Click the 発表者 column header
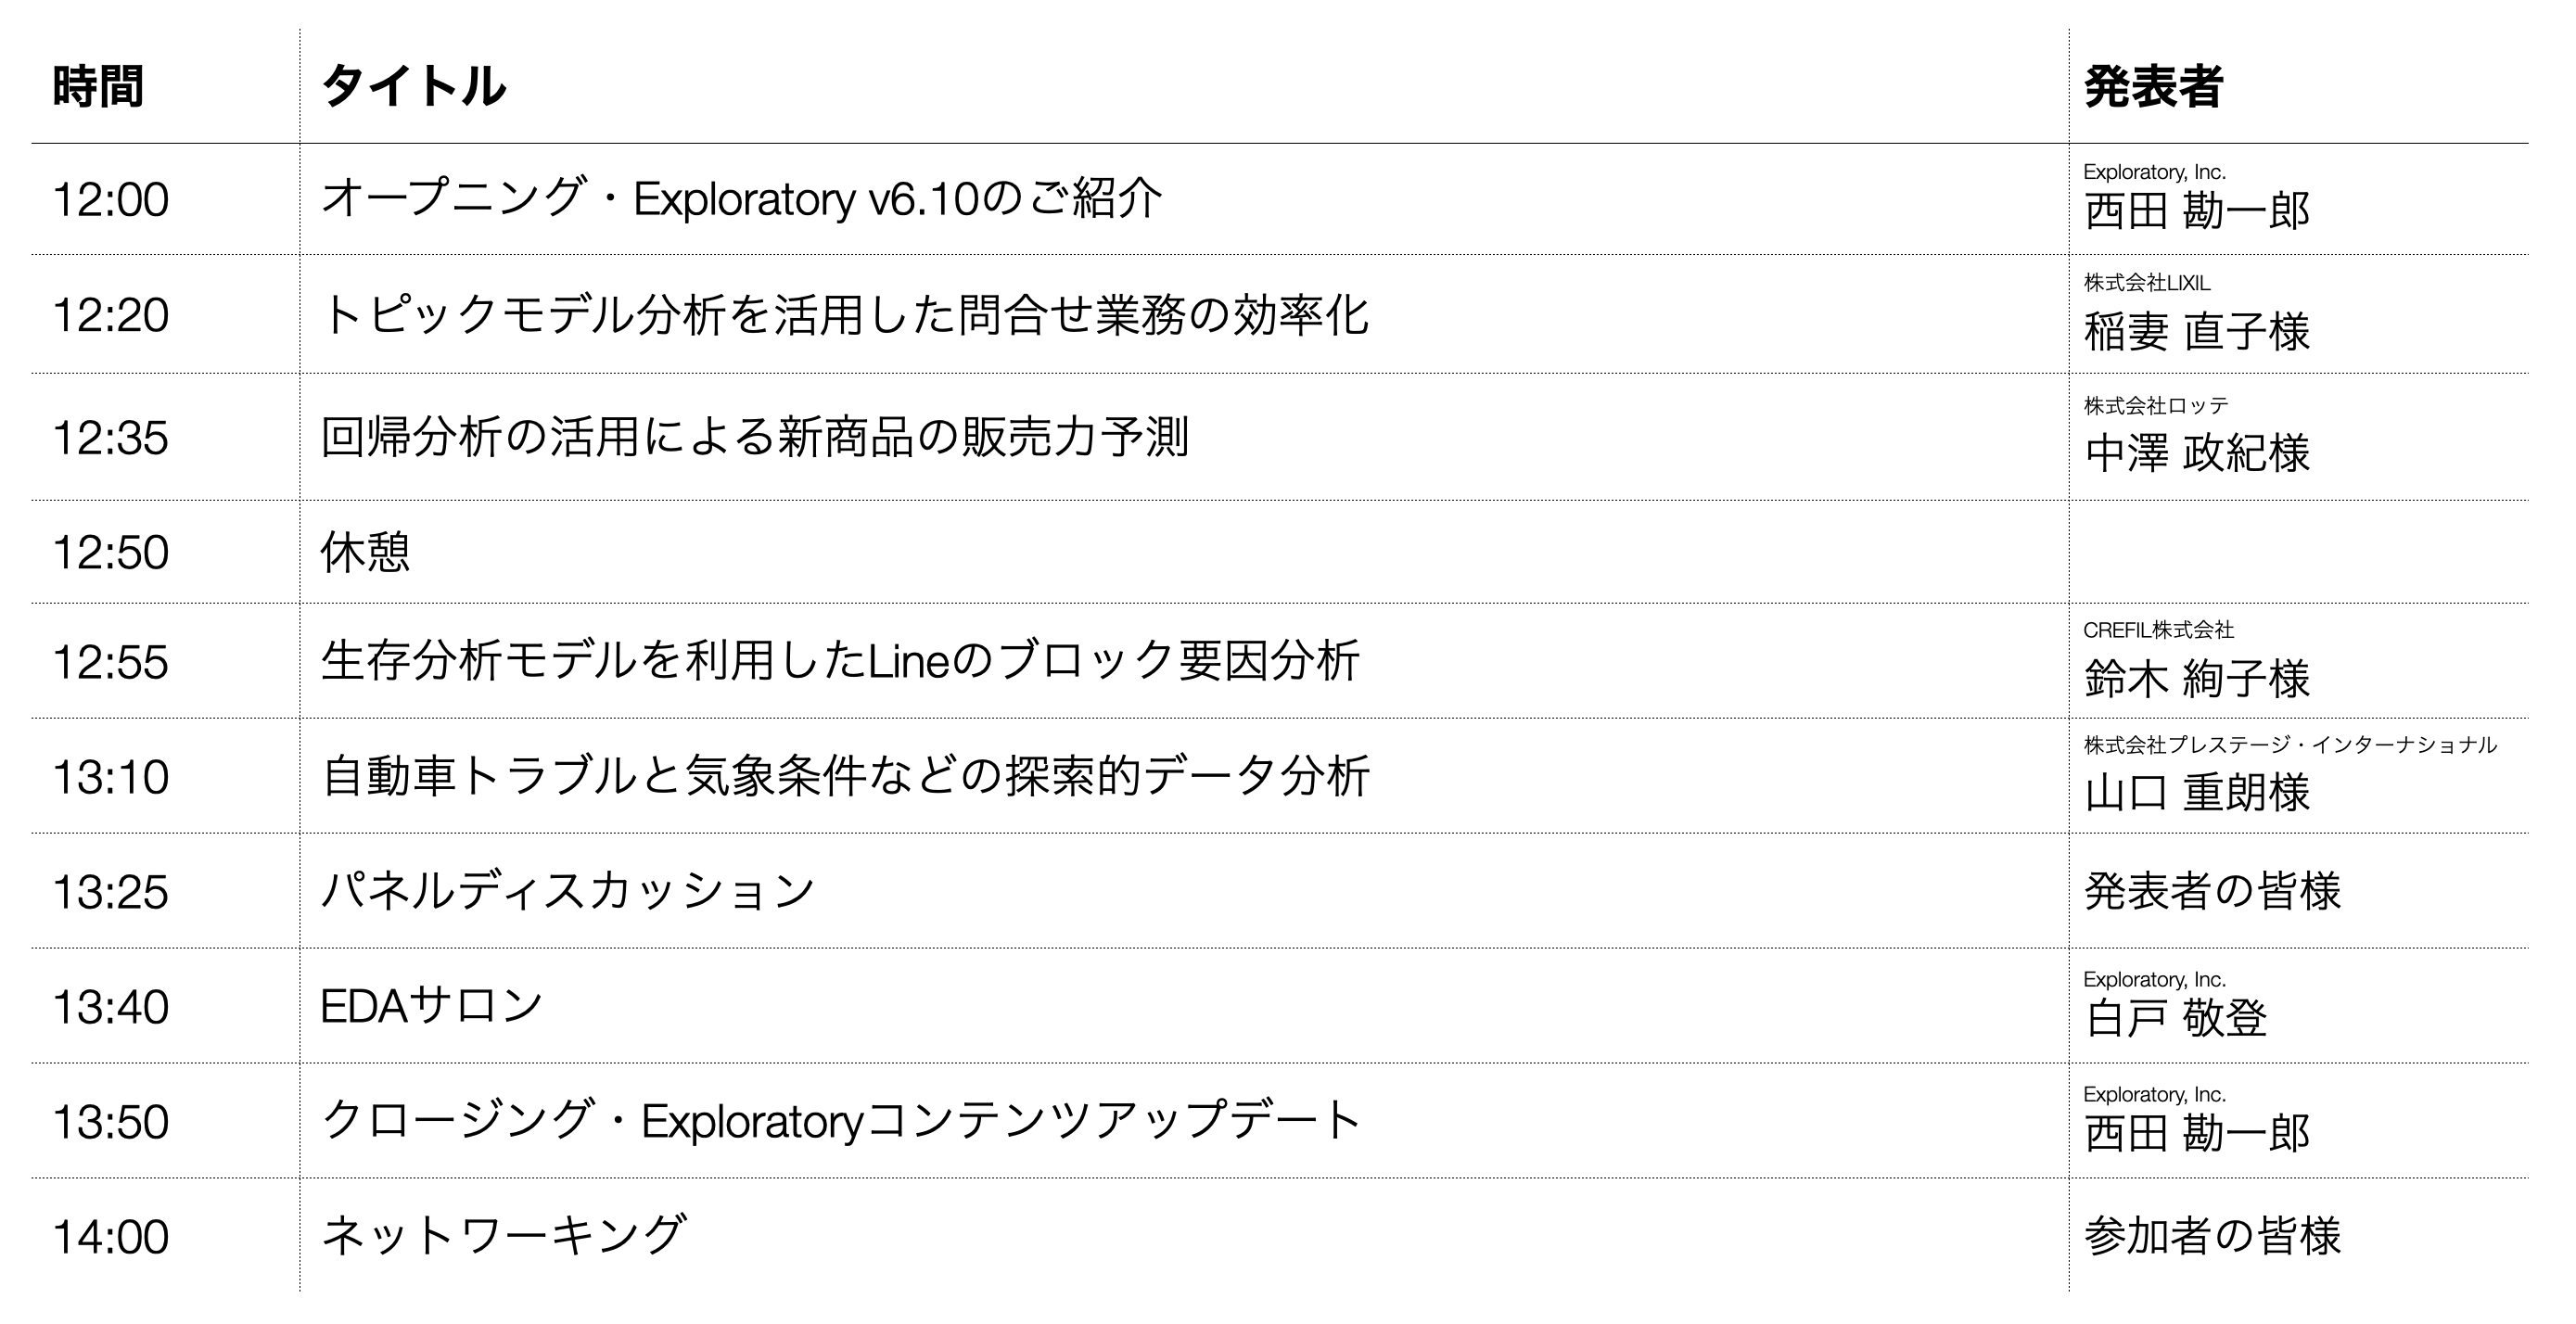Viewport: 2576px width, 1324px height. pos(2153,86)
